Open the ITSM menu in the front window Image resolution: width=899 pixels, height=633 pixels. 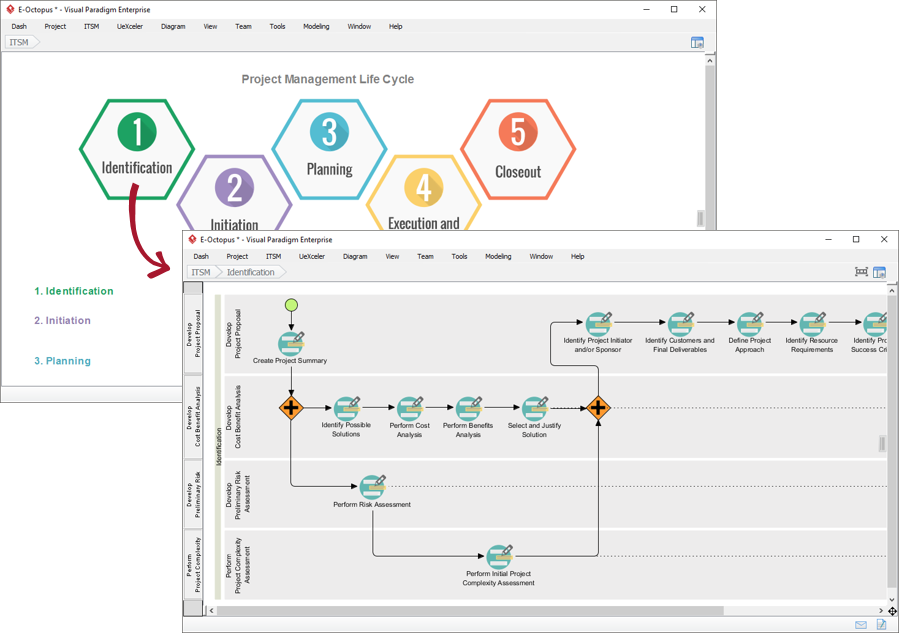tap(273, 256)
